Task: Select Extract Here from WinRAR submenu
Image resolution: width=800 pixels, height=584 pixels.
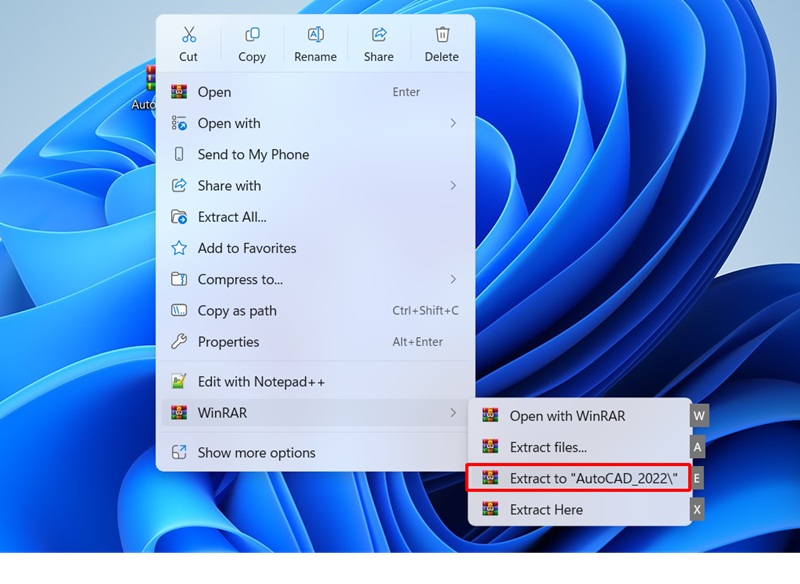Action: coord(546,510)
